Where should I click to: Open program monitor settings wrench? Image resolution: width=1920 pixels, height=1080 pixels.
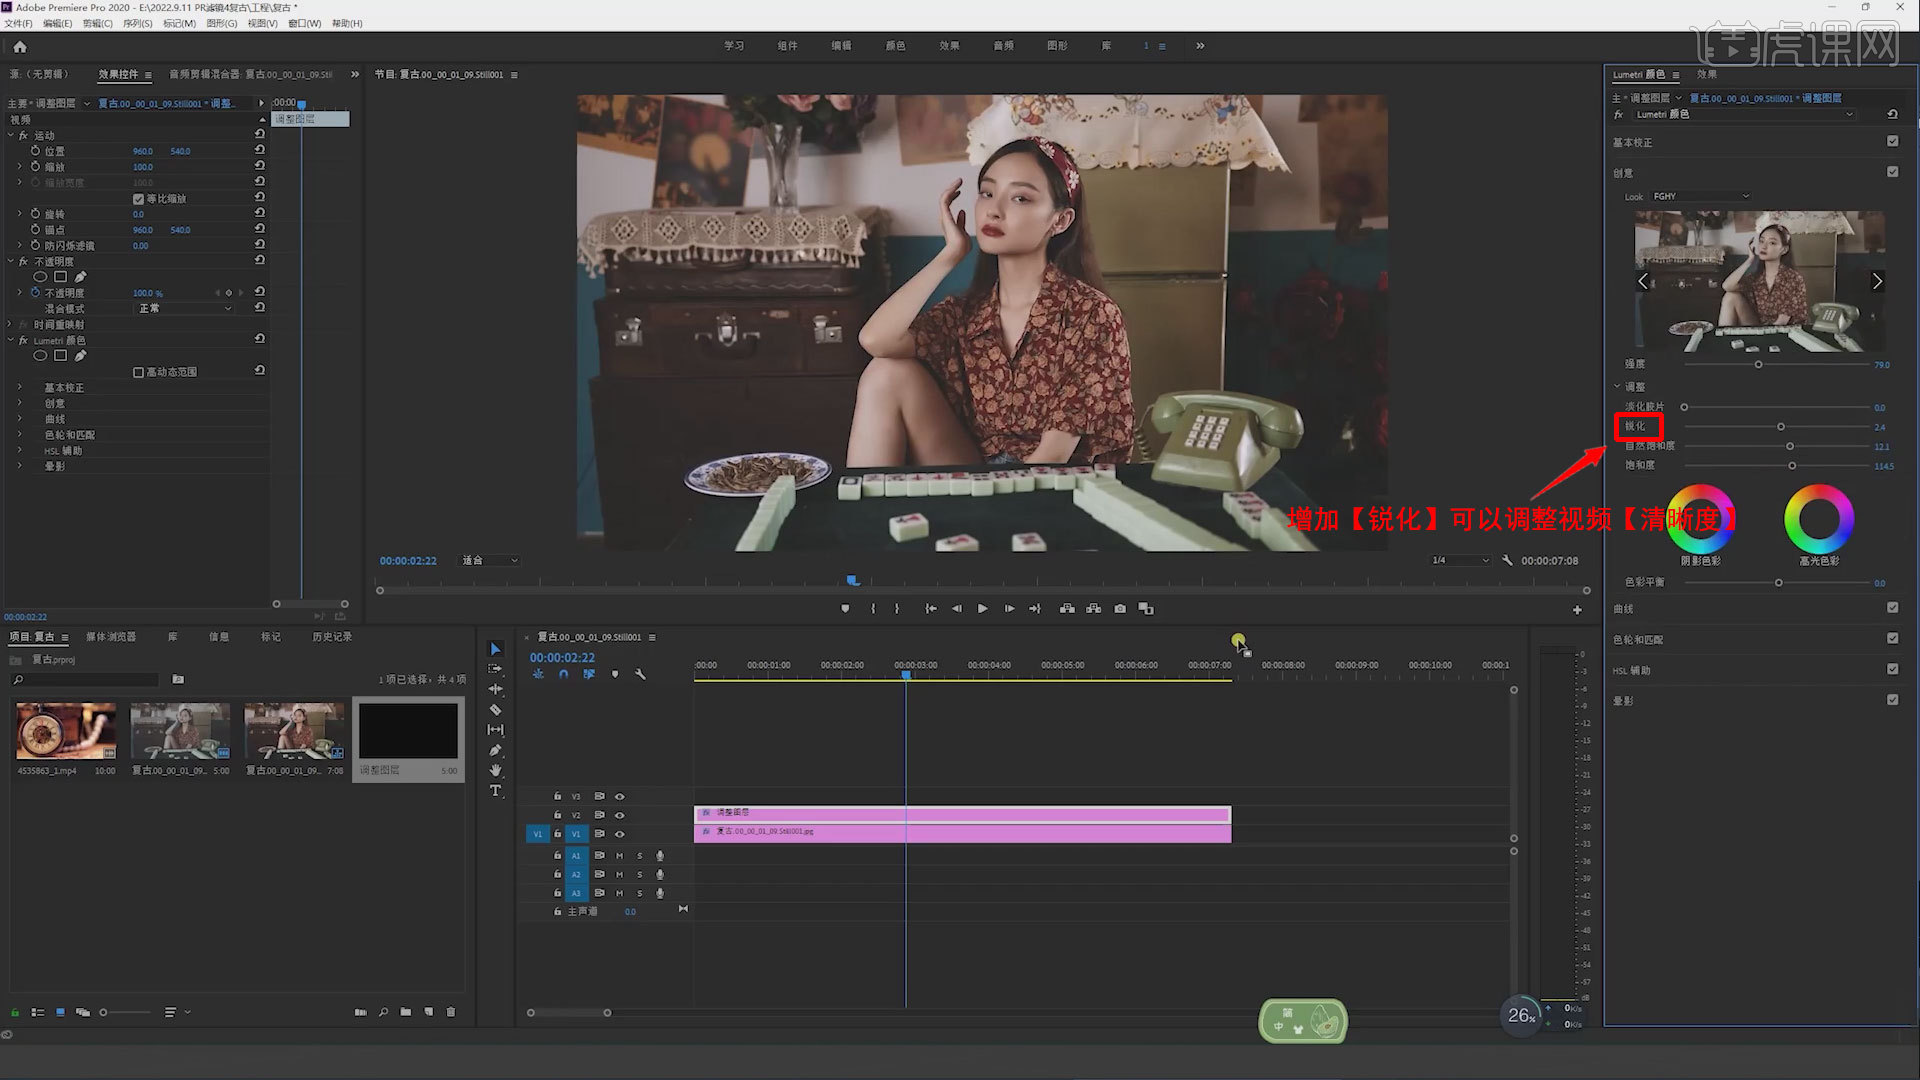1507,561
